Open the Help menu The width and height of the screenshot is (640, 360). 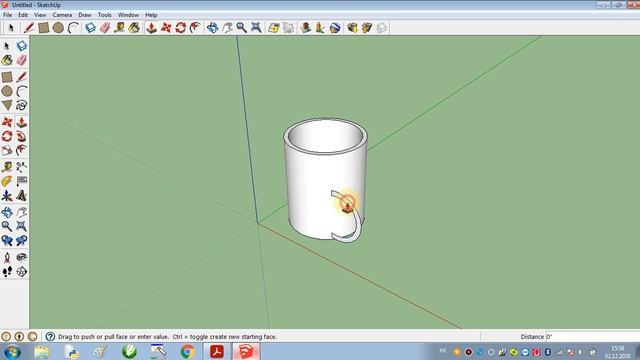coord(151,15)
